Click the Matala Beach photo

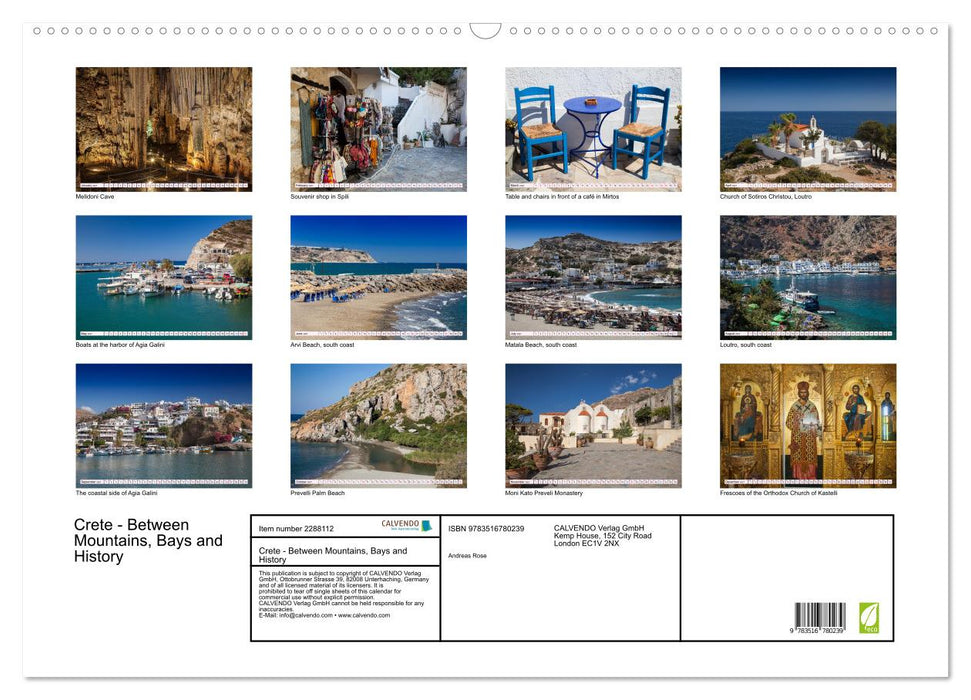pos(593,277)
